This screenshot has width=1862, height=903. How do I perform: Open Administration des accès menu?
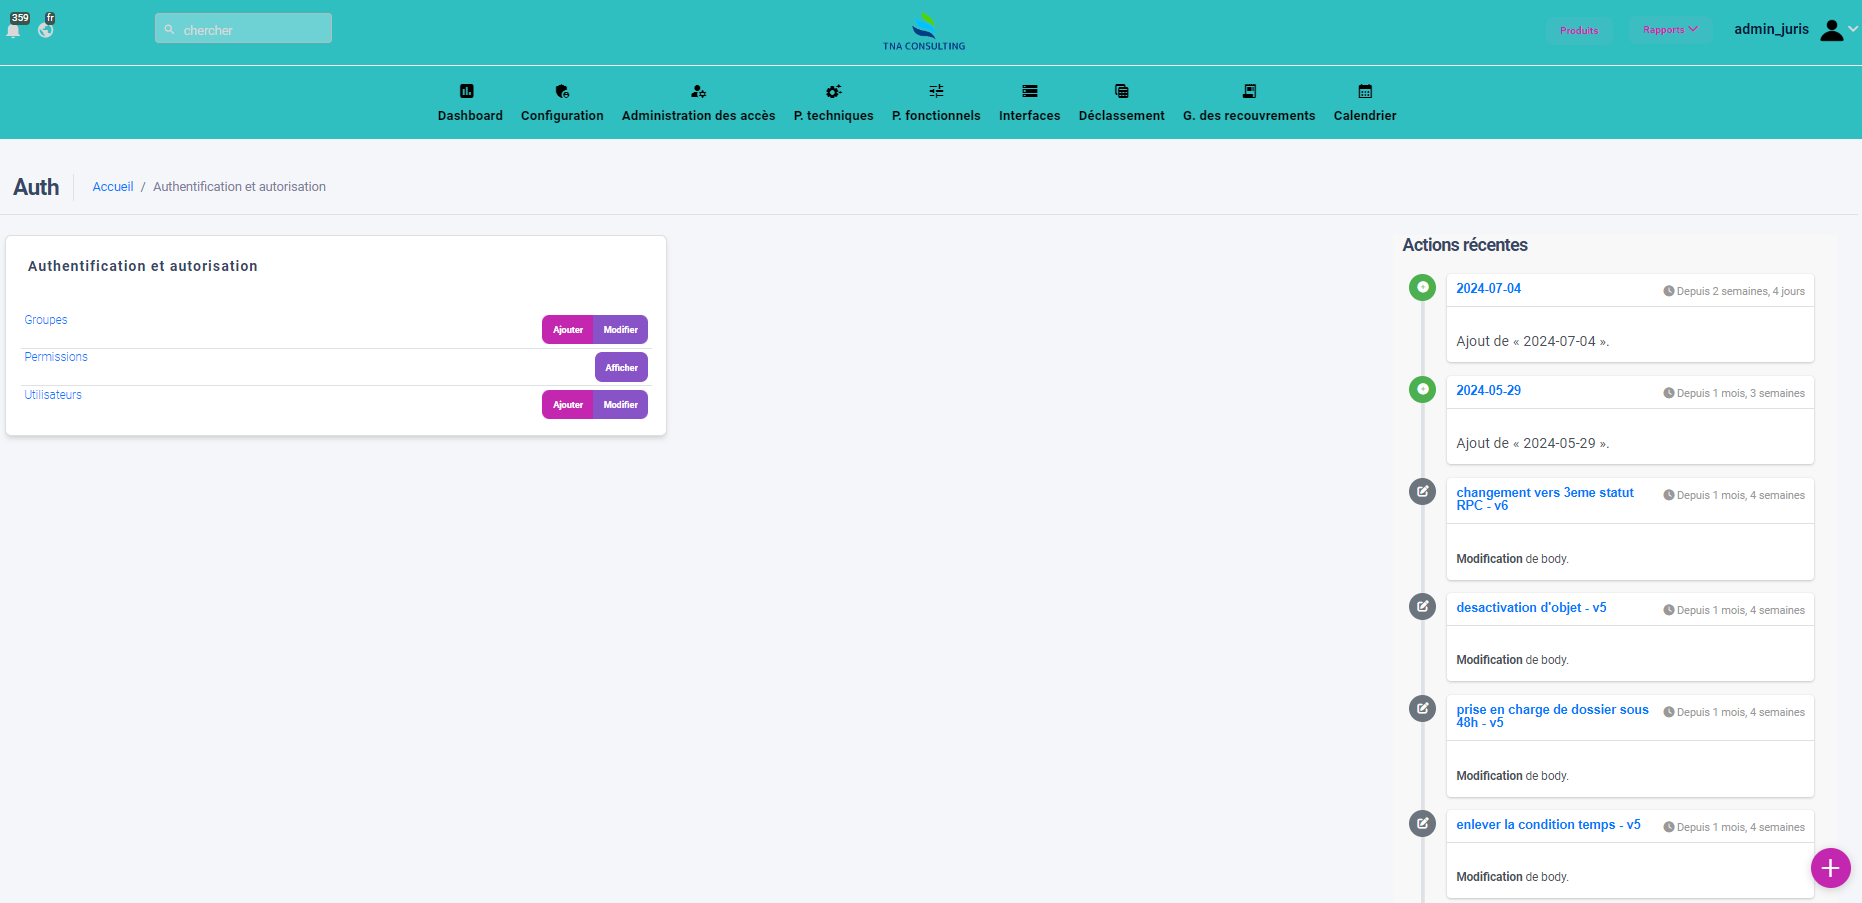[698, 104]
